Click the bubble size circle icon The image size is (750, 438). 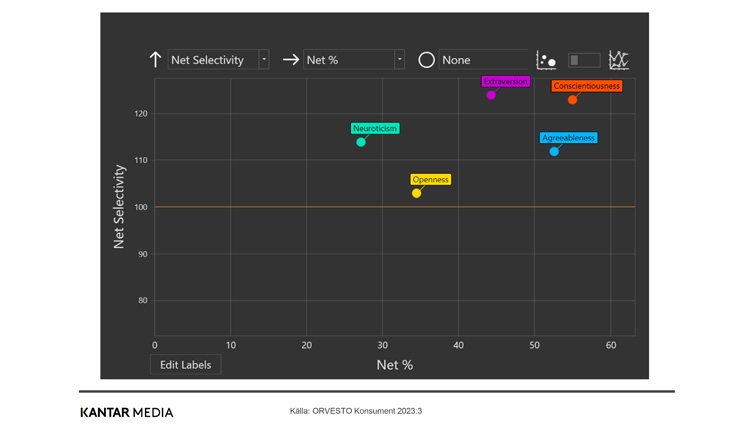pos(426,60)
